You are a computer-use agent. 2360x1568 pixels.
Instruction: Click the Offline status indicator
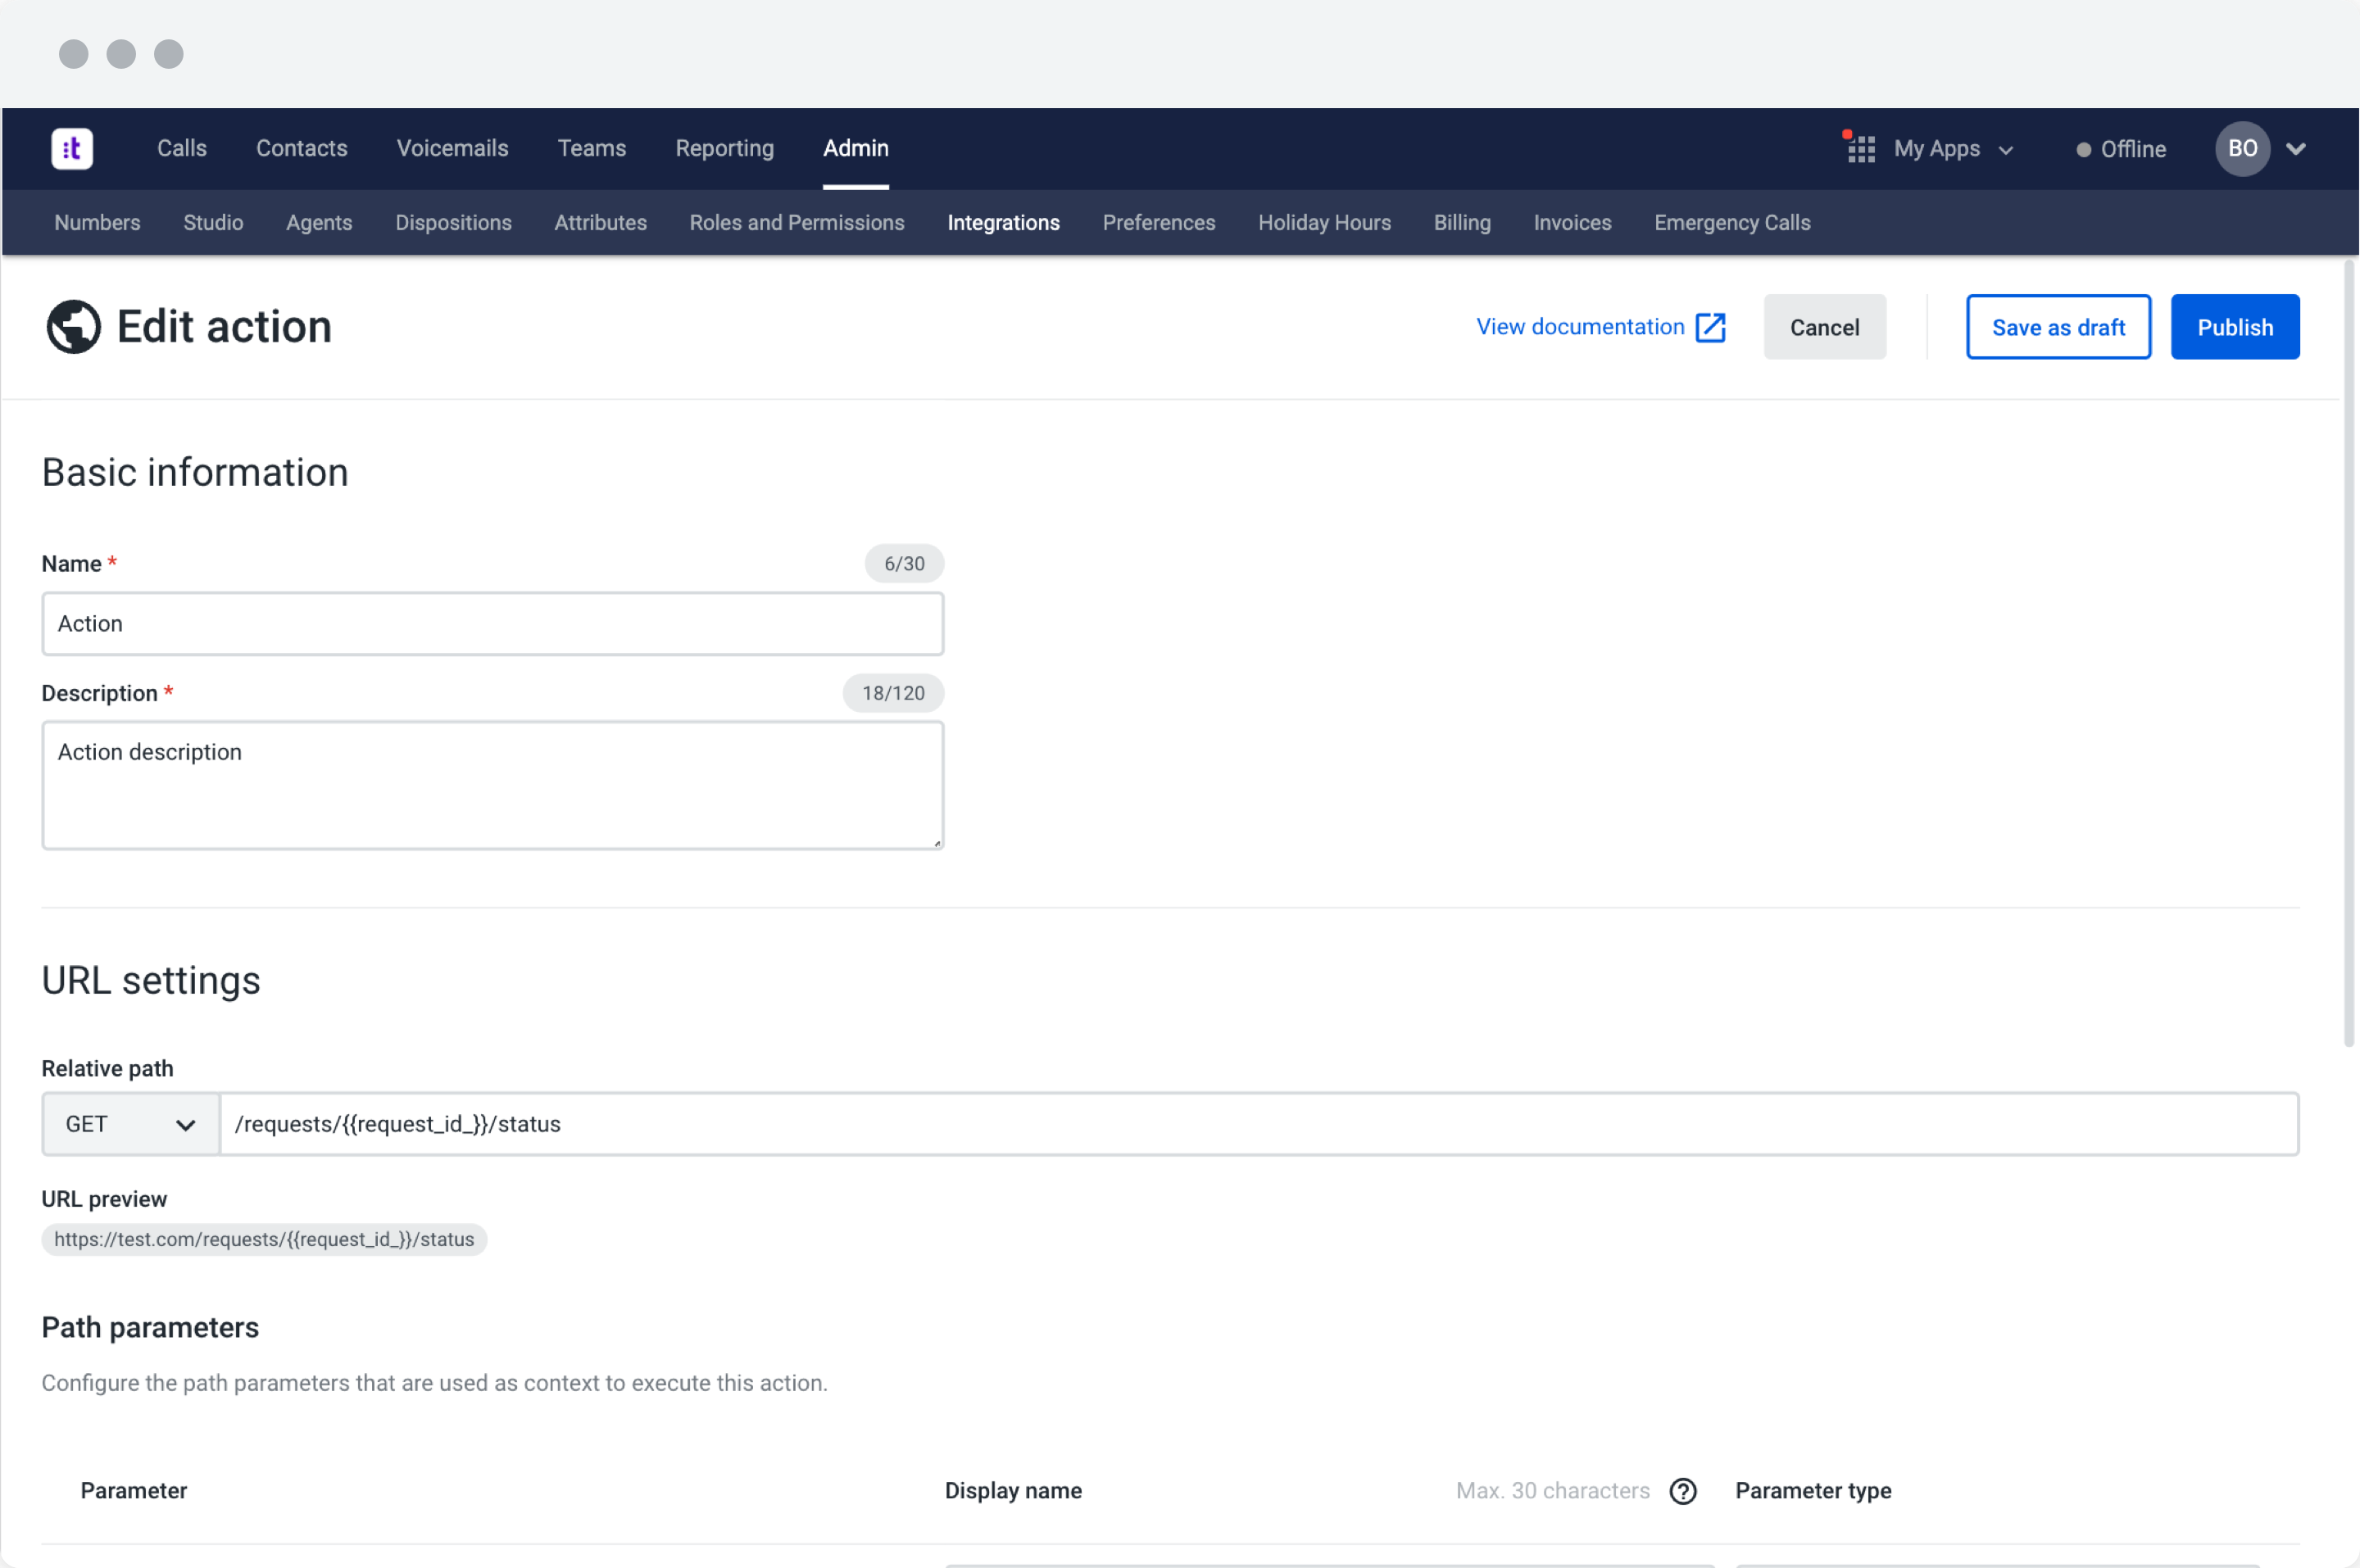[x=2121, y=149]
